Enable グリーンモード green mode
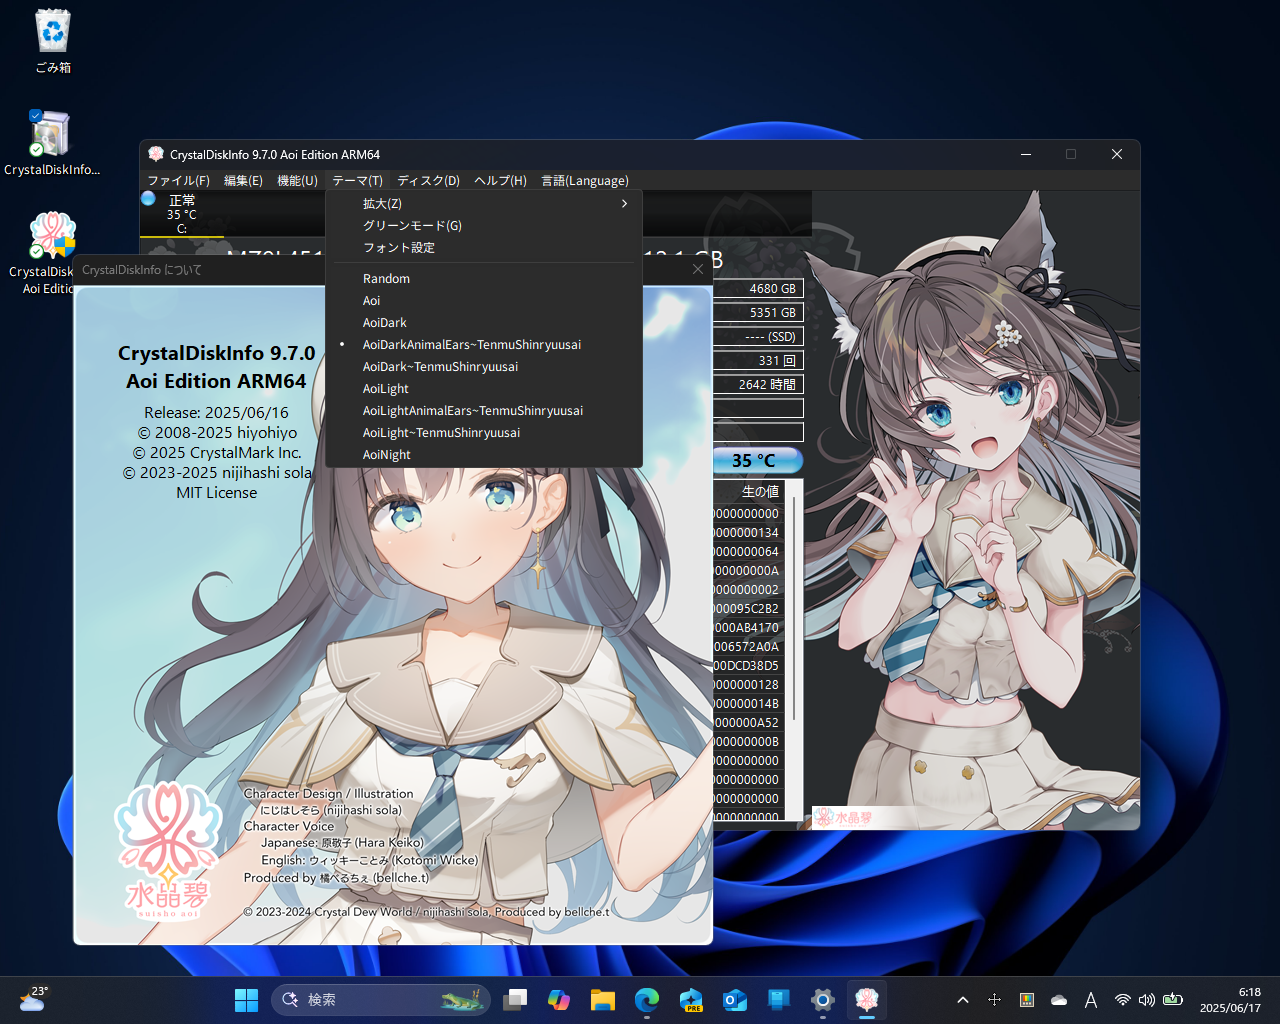The height and width of the screenshot is (1024, 1280). tap(411, 225)
